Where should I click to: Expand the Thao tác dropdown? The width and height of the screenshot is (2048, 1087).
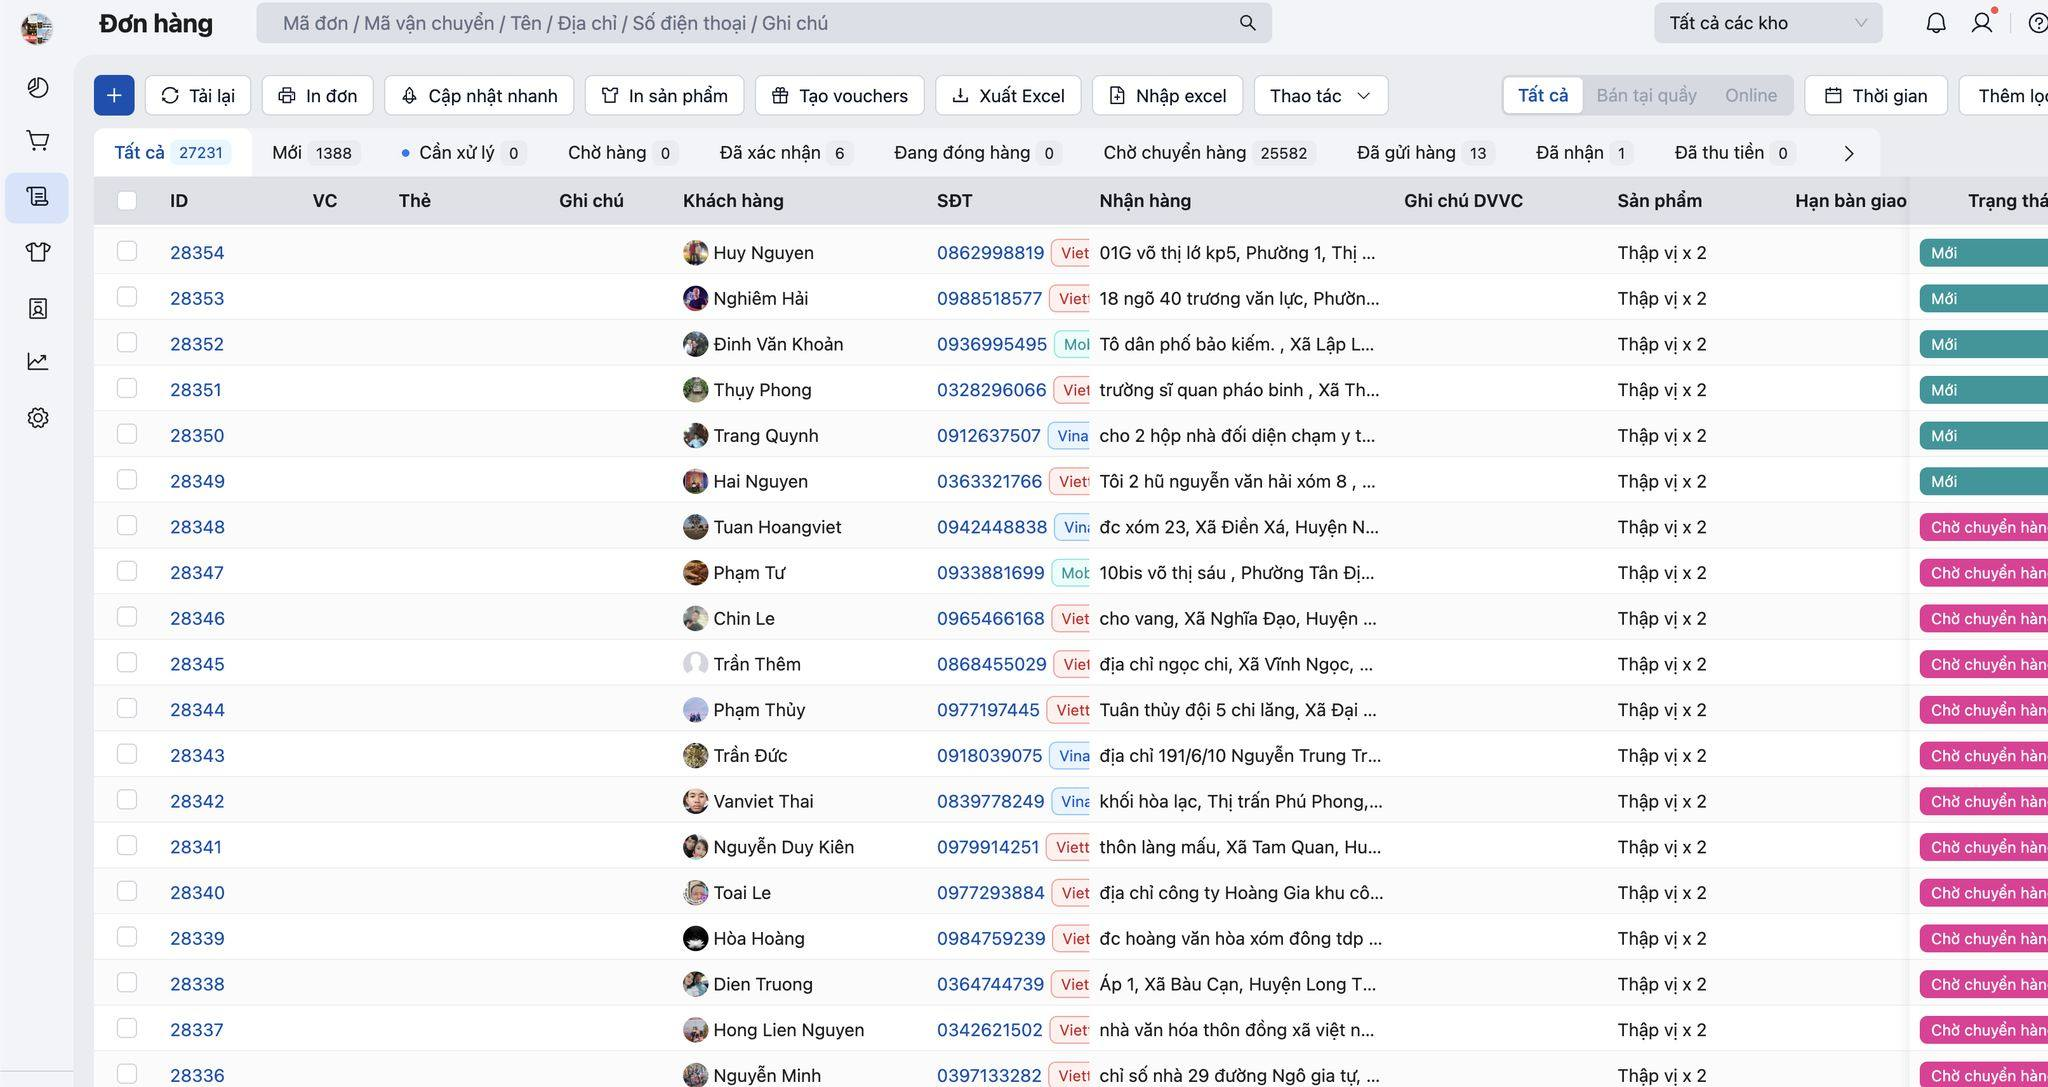tap(1320, 95)
